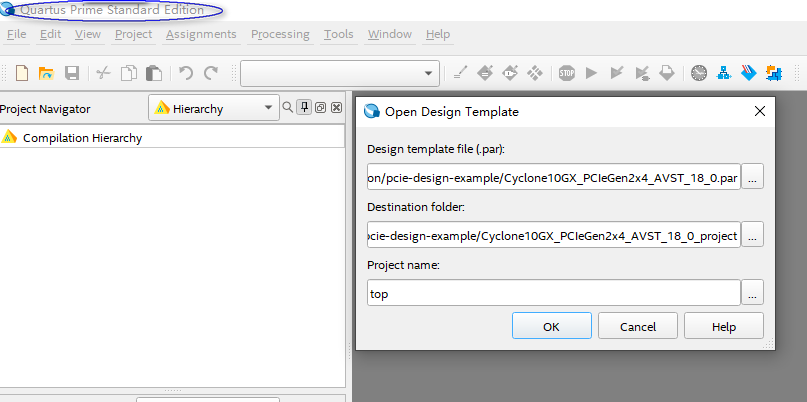Open the Processing menu

(280, 34)
